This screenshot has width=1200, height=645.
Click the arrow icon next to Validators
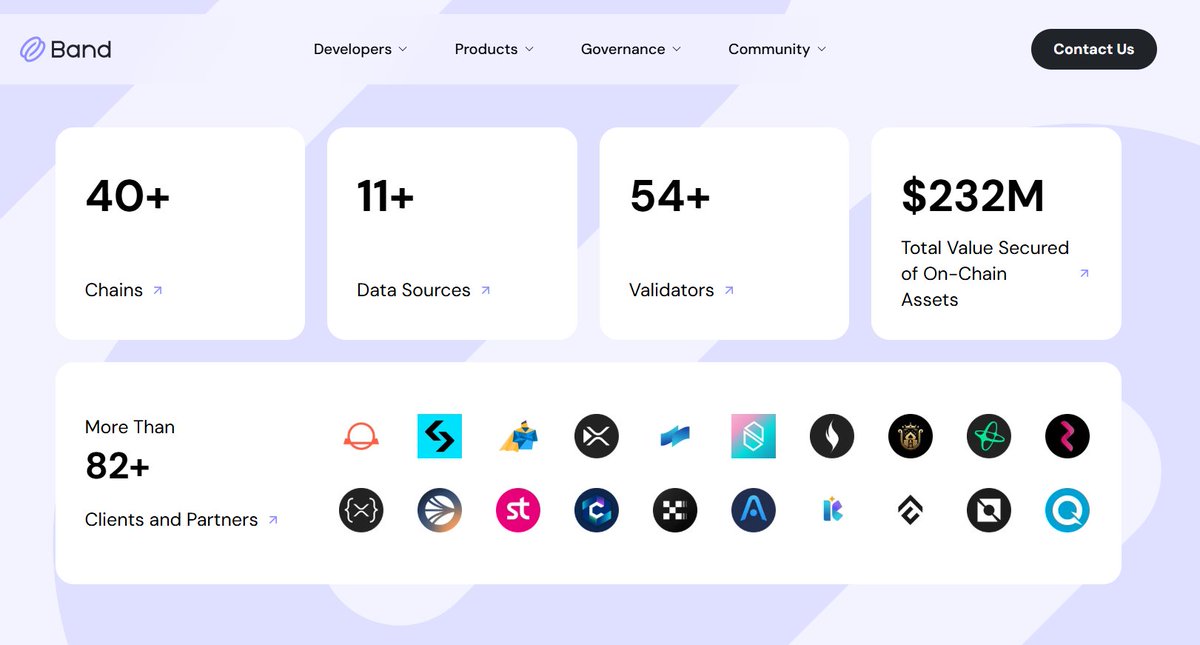click(x=729, y=290)
